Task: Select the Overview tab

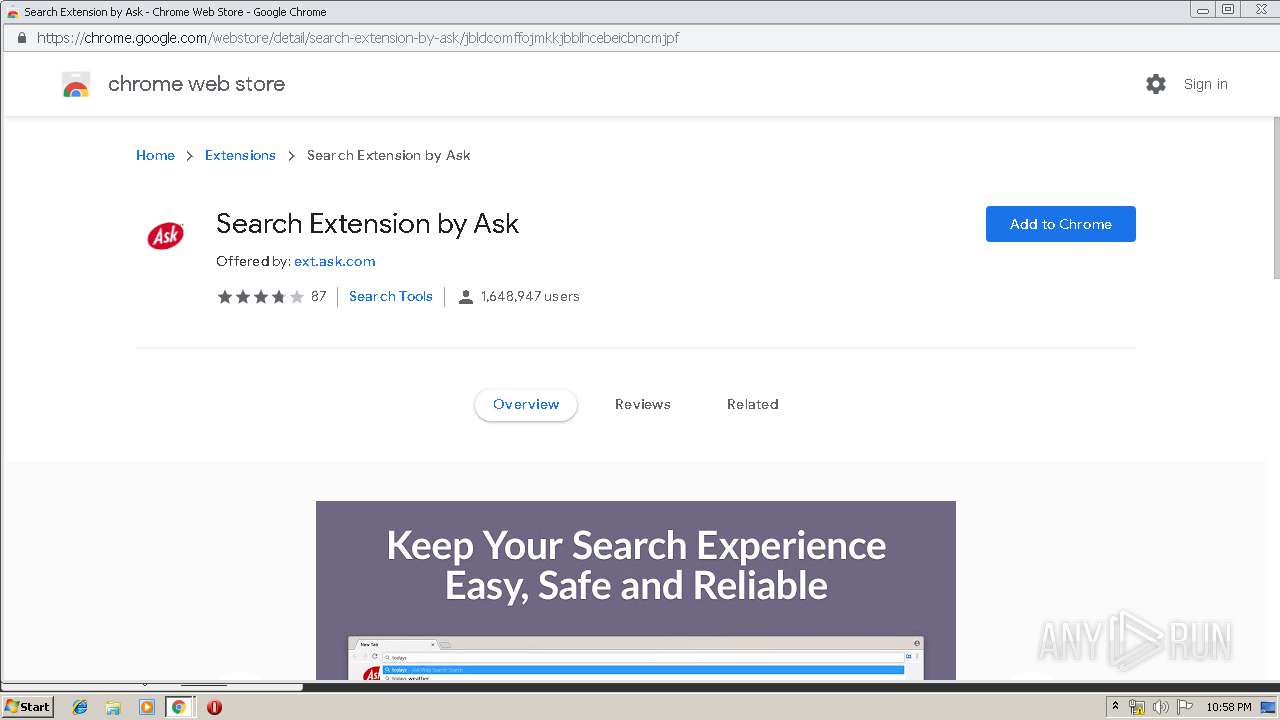Action: pos(526,404)
